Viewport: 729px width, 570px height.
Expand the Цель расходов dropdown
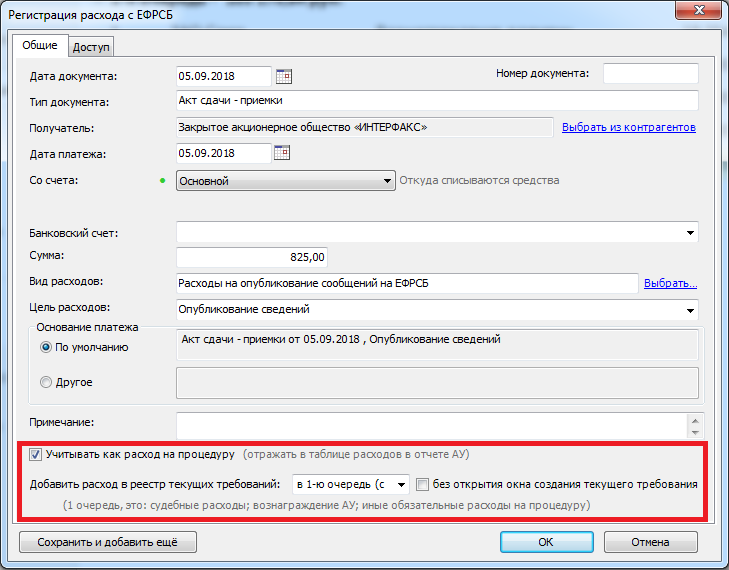click(691, 310)
